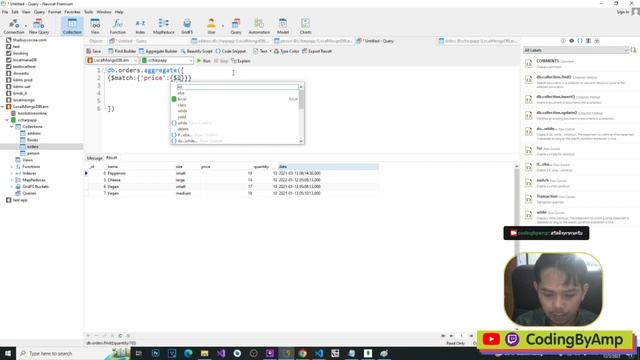Open the File menu
Viewport: 640px width, 360px height.
click(5, 12)
